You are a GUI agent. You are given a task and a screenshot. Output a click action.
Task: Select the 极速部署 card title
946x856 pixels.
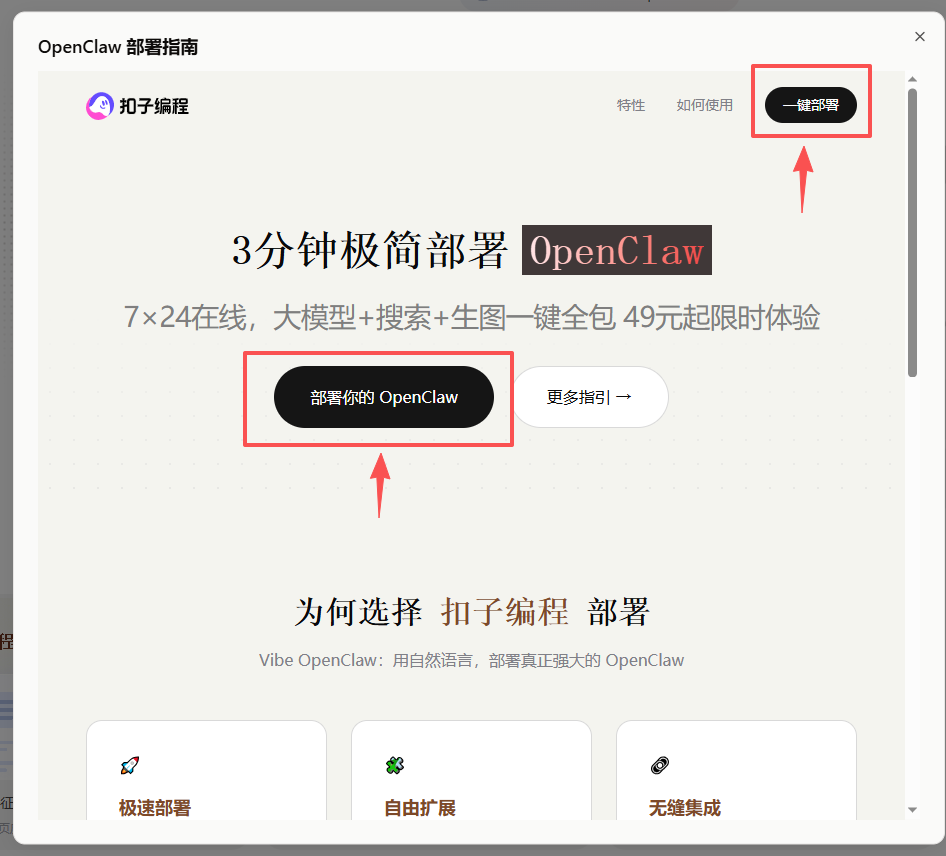click(x=155, y=807)
